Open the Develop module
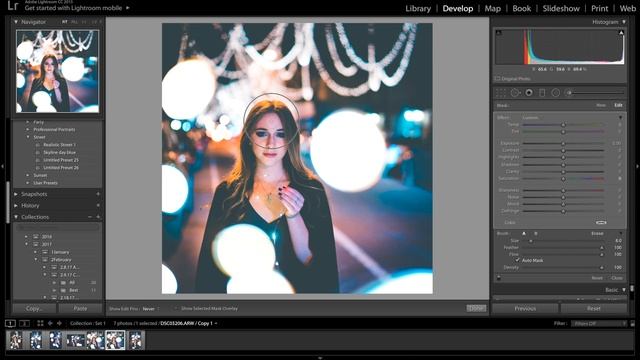The width and height of the screenshot is (640, 360). (x=458, y=9)
